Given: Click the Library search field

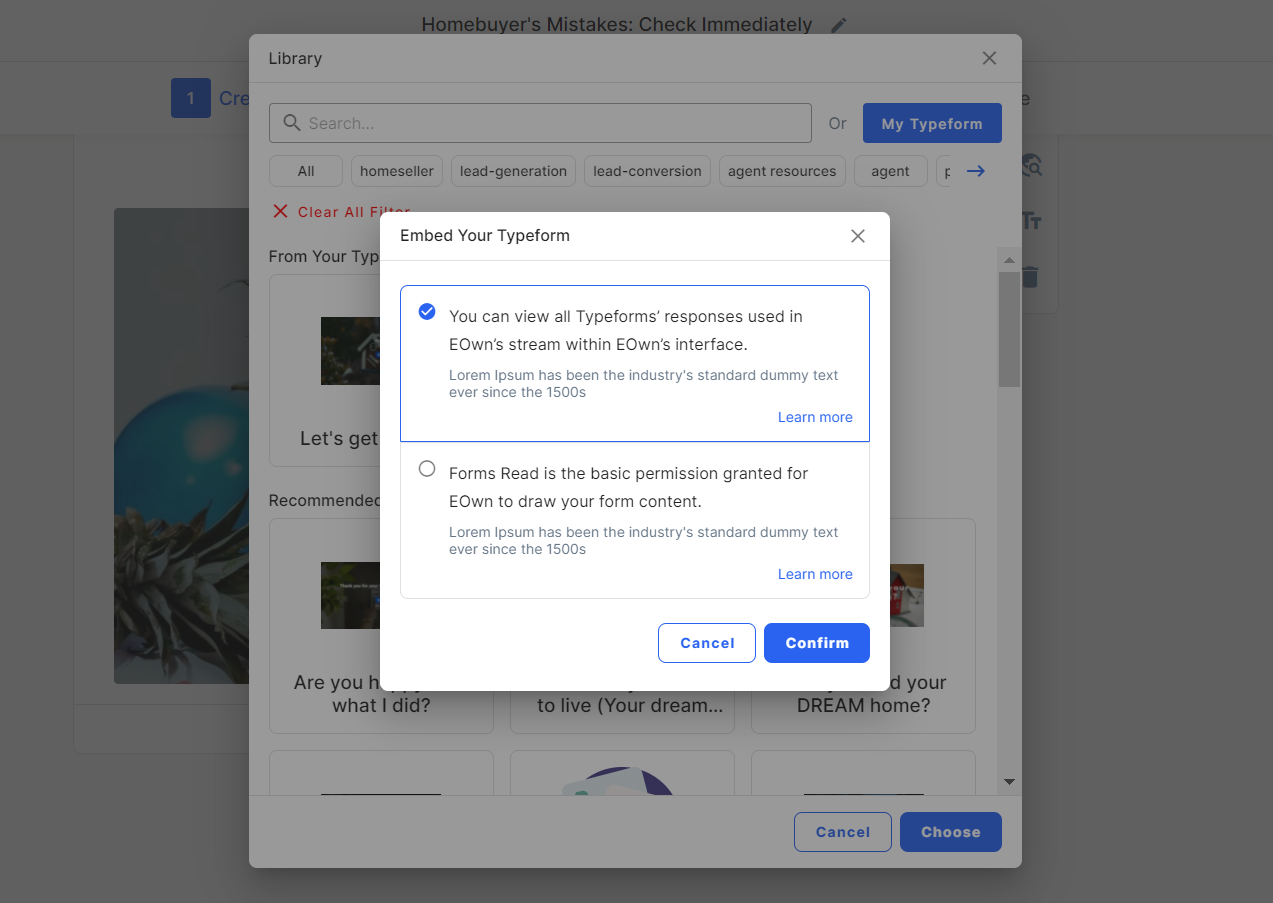Looking at the screenshot, I should click(540, 123).
